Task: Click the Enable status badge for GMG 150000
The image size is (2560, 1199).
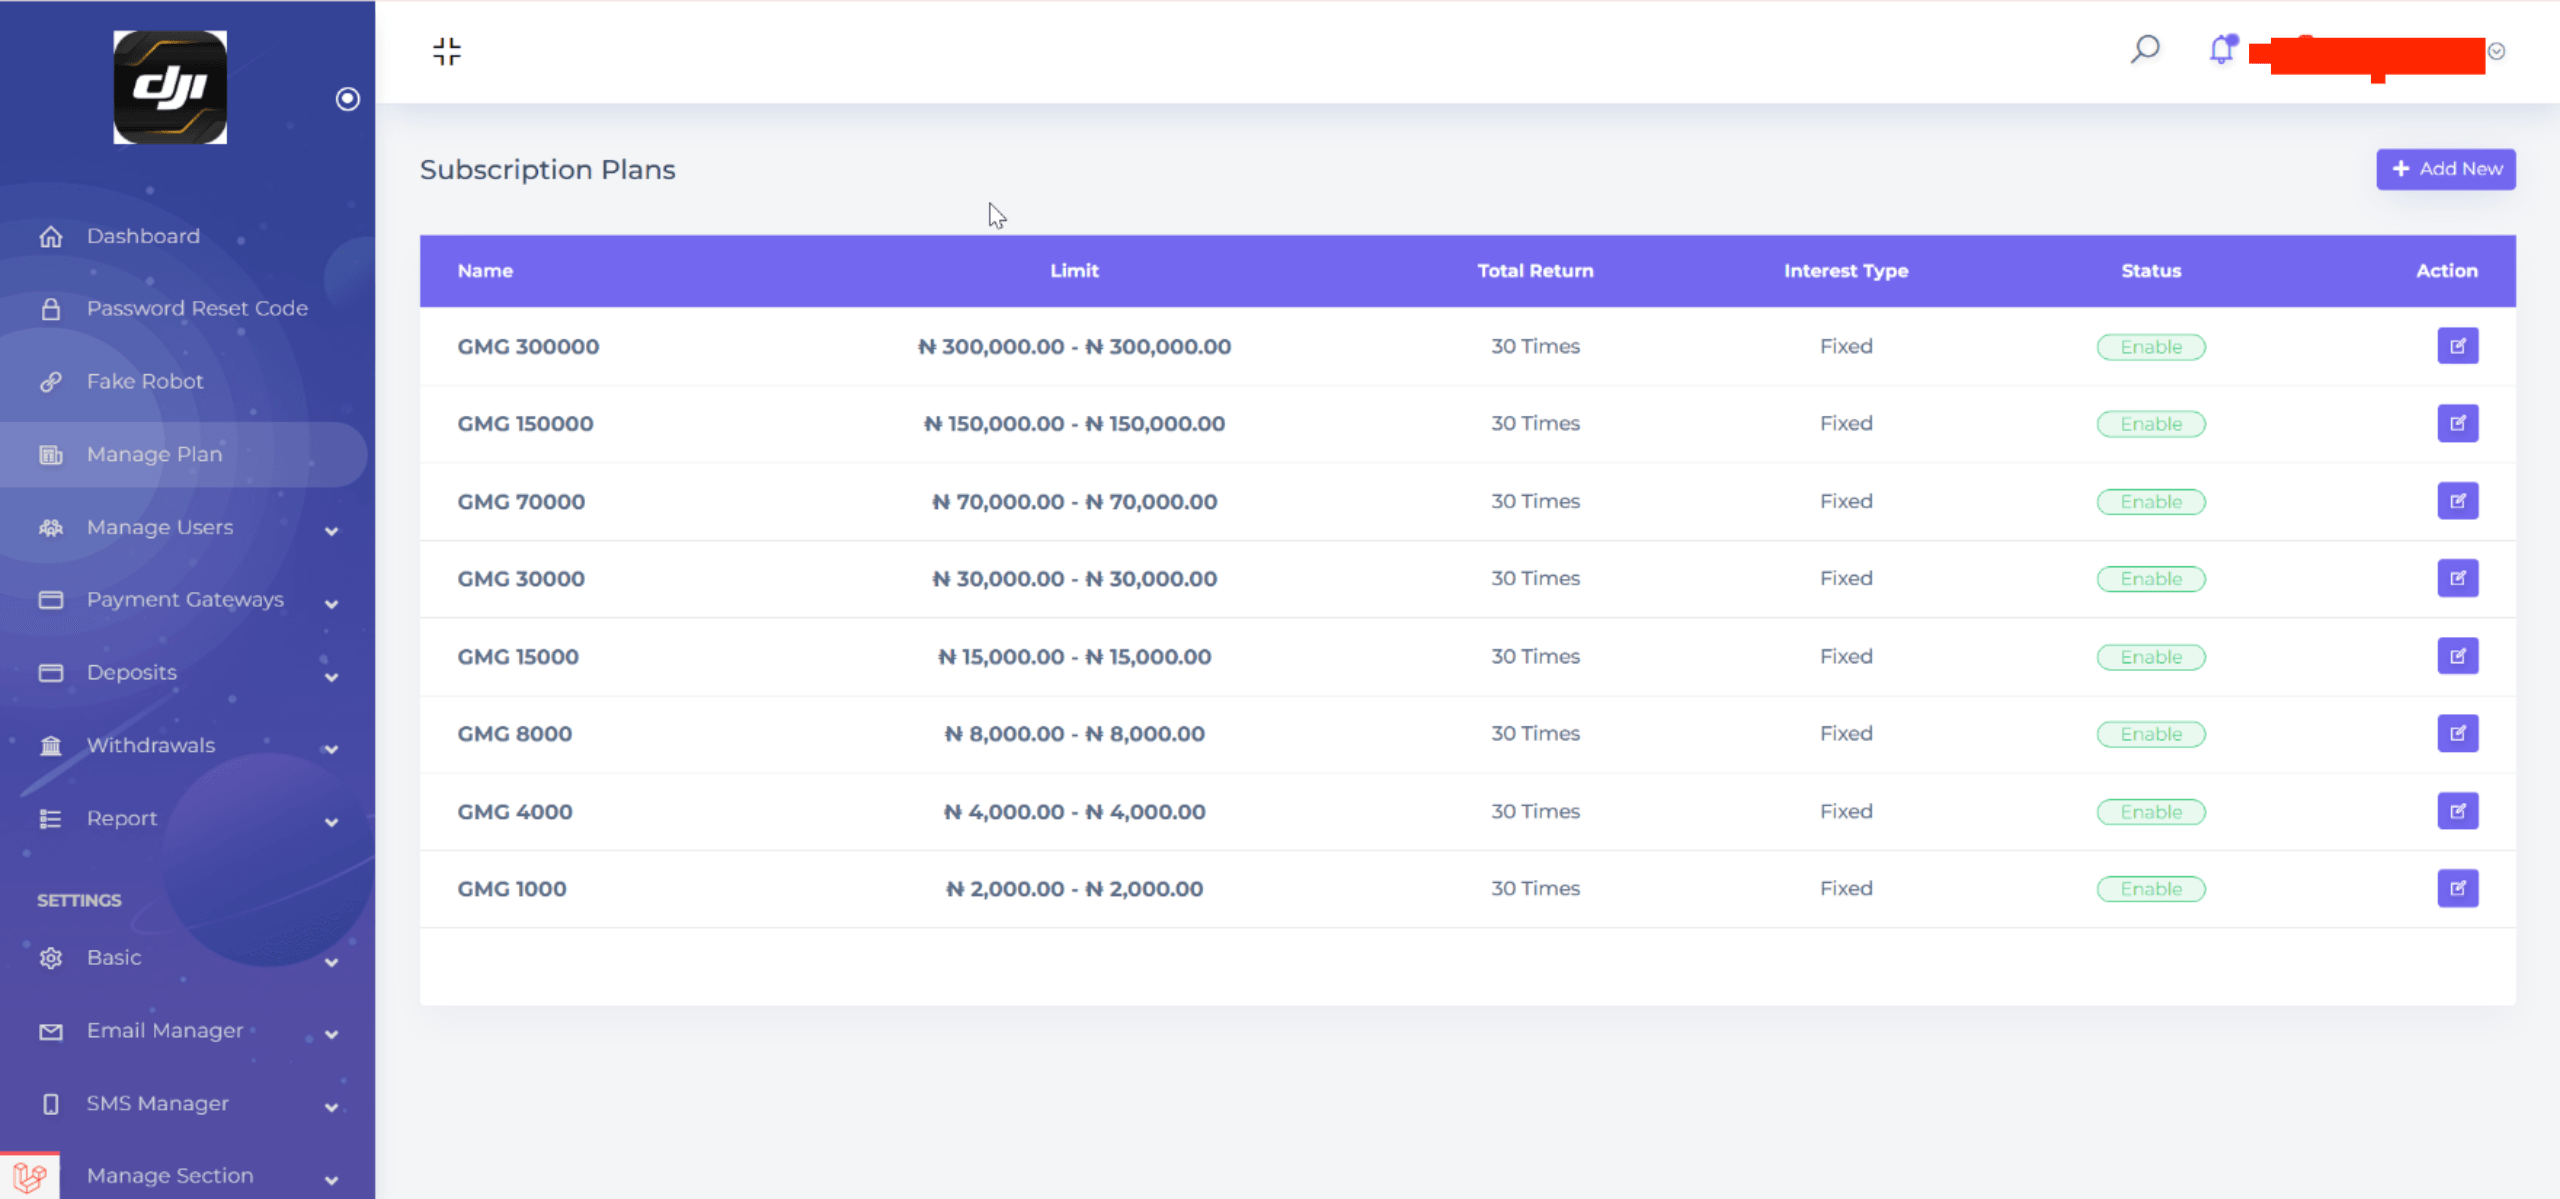Action: [2150, 424]
